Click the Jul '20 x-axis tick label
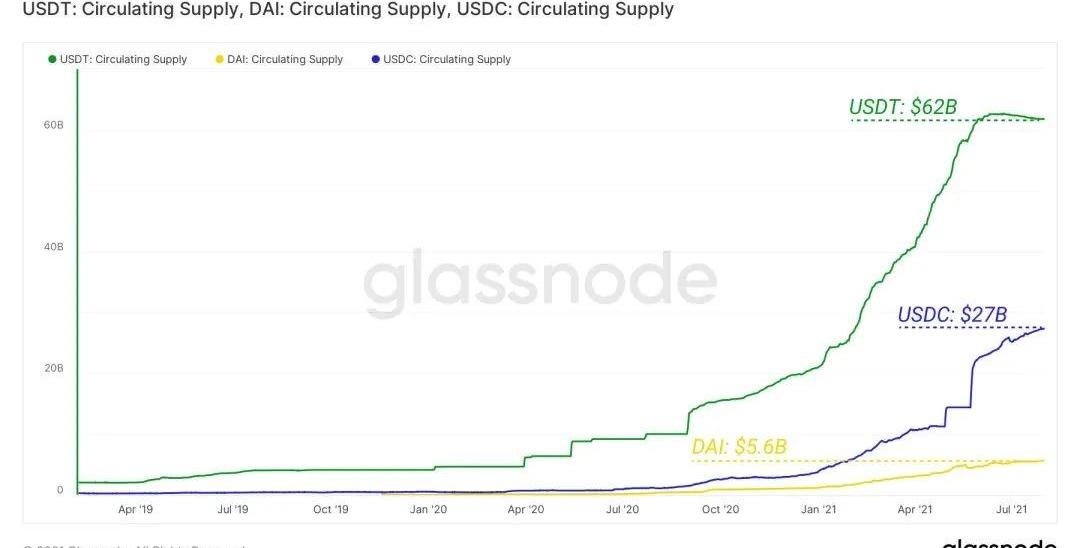 coord(622,509)
